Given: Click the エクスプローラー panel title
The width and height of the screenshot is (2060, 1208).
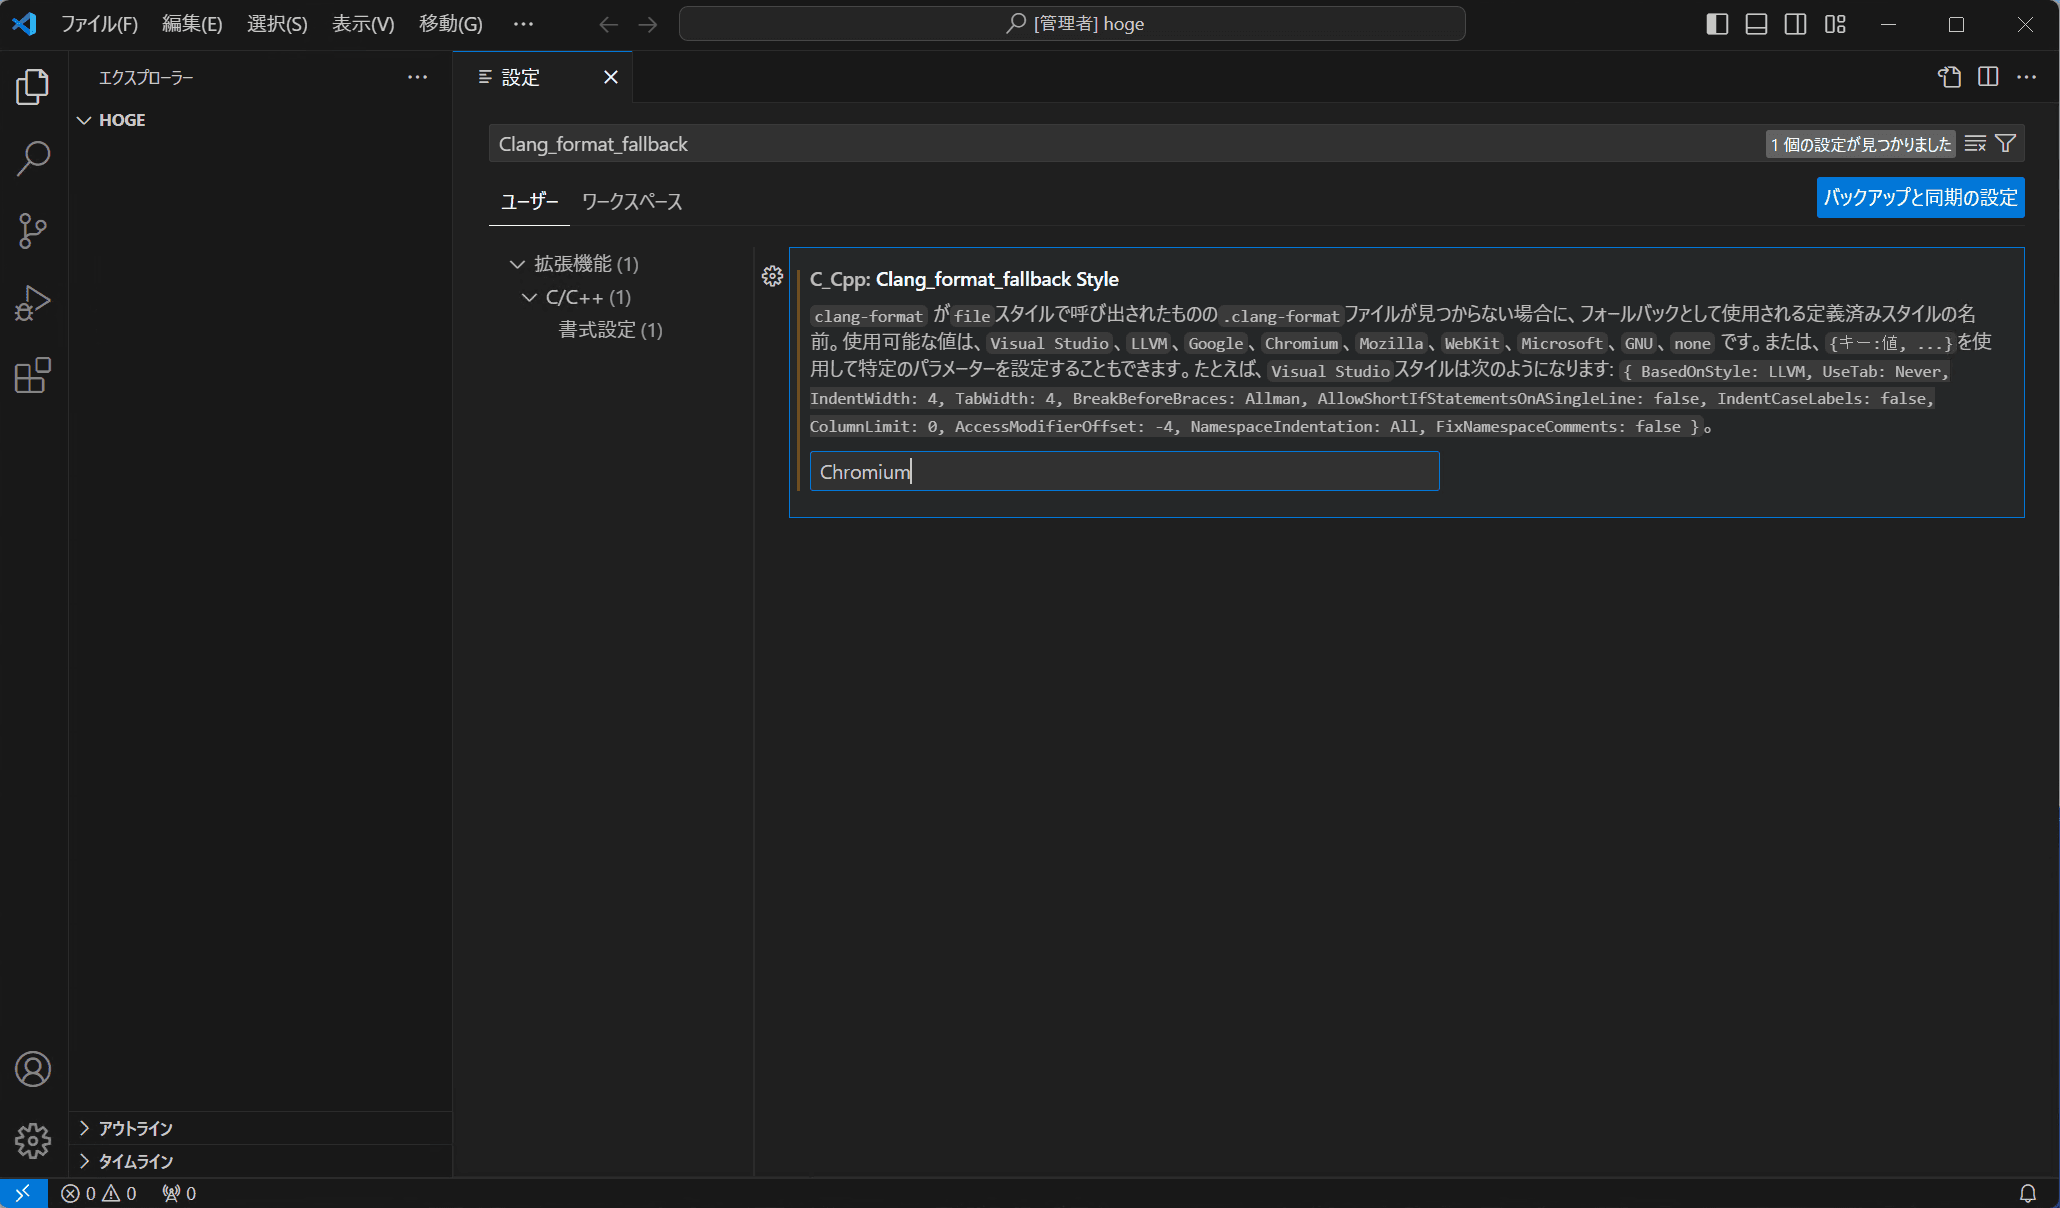Looking at the screenshot, I should pos(146,77).
